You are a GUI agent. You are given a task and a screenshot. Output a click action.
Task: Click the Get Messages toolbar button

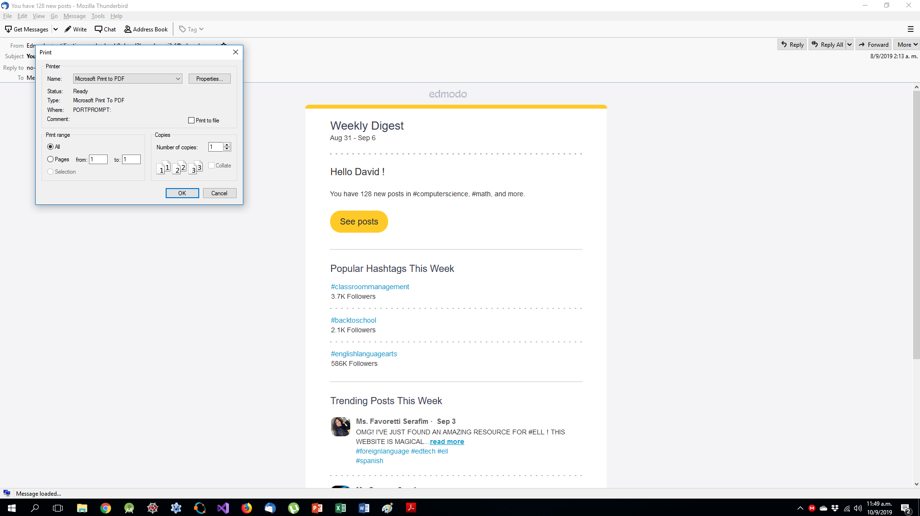pyautogui.click(x=26, y=29)
